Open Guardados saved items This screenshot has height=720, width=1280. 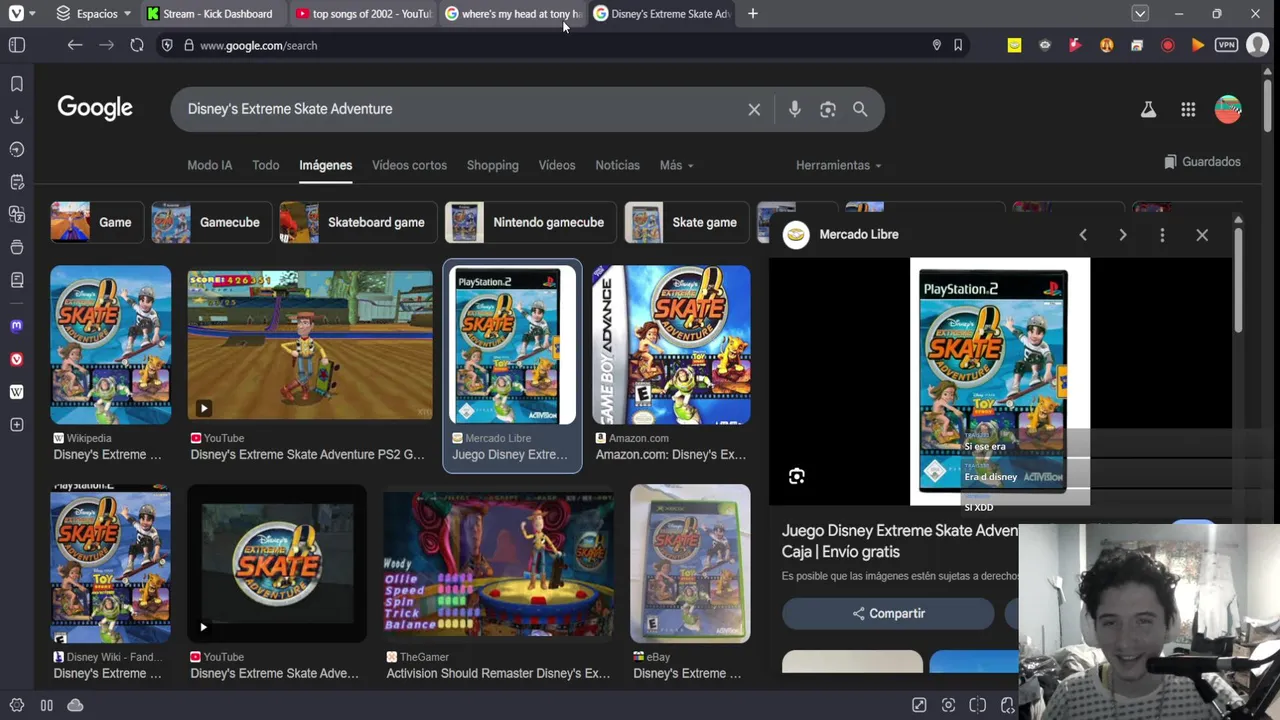coord(1202,162)
